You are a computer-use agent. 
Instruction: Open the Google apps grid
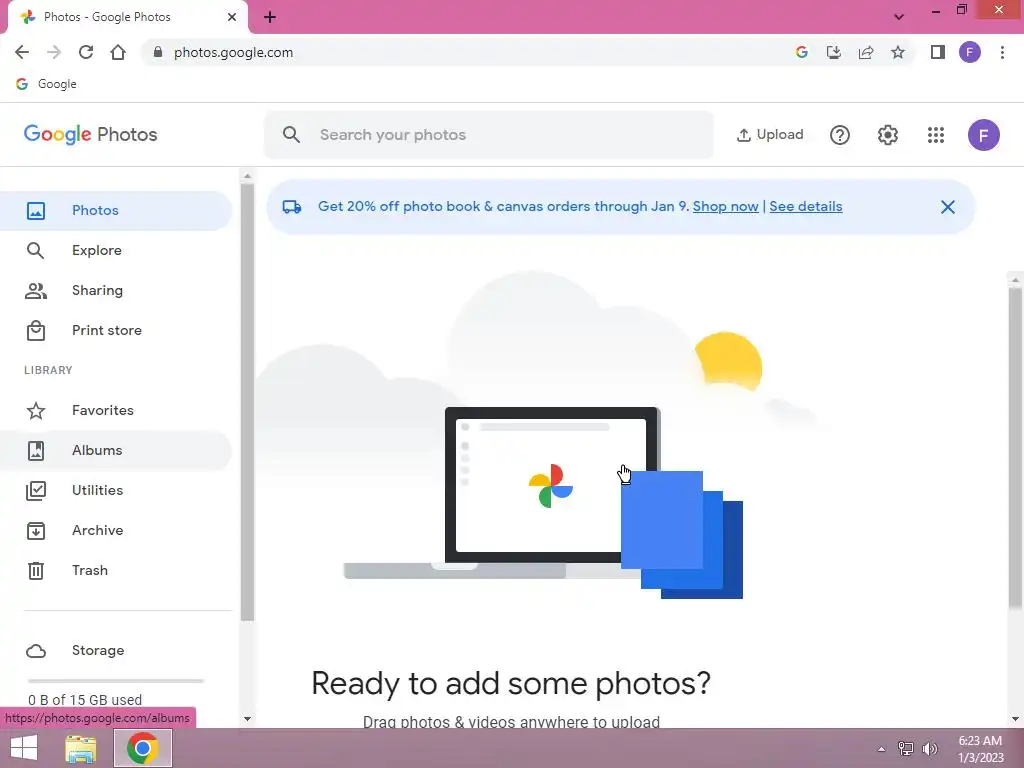(x=936, y=135)
